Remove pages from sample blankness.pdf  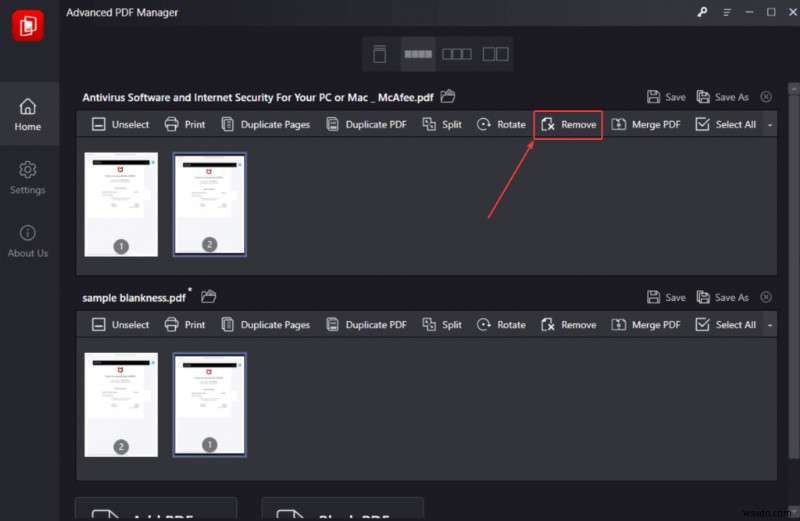click(568, 325)
